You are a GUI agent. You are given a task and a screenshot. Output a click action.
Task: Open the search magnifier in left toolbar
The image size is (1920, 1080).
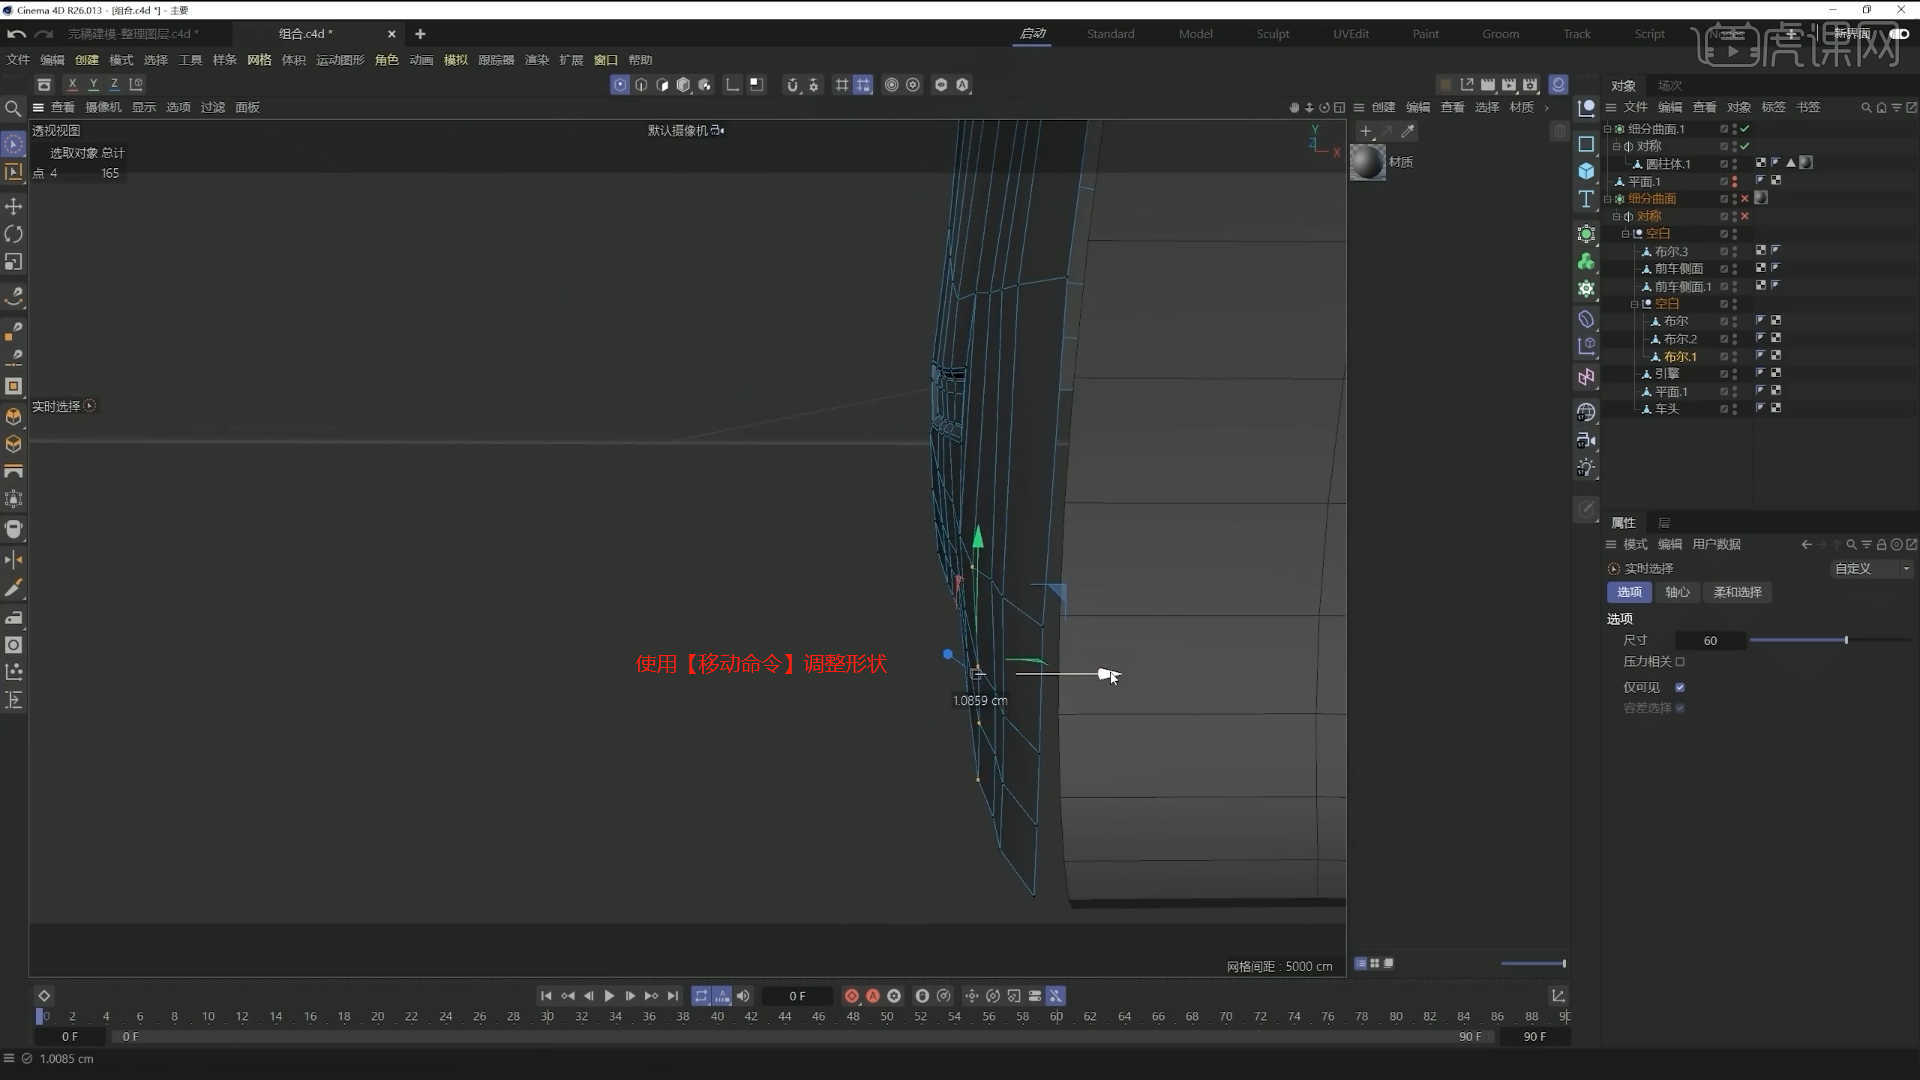click(13, 108)
